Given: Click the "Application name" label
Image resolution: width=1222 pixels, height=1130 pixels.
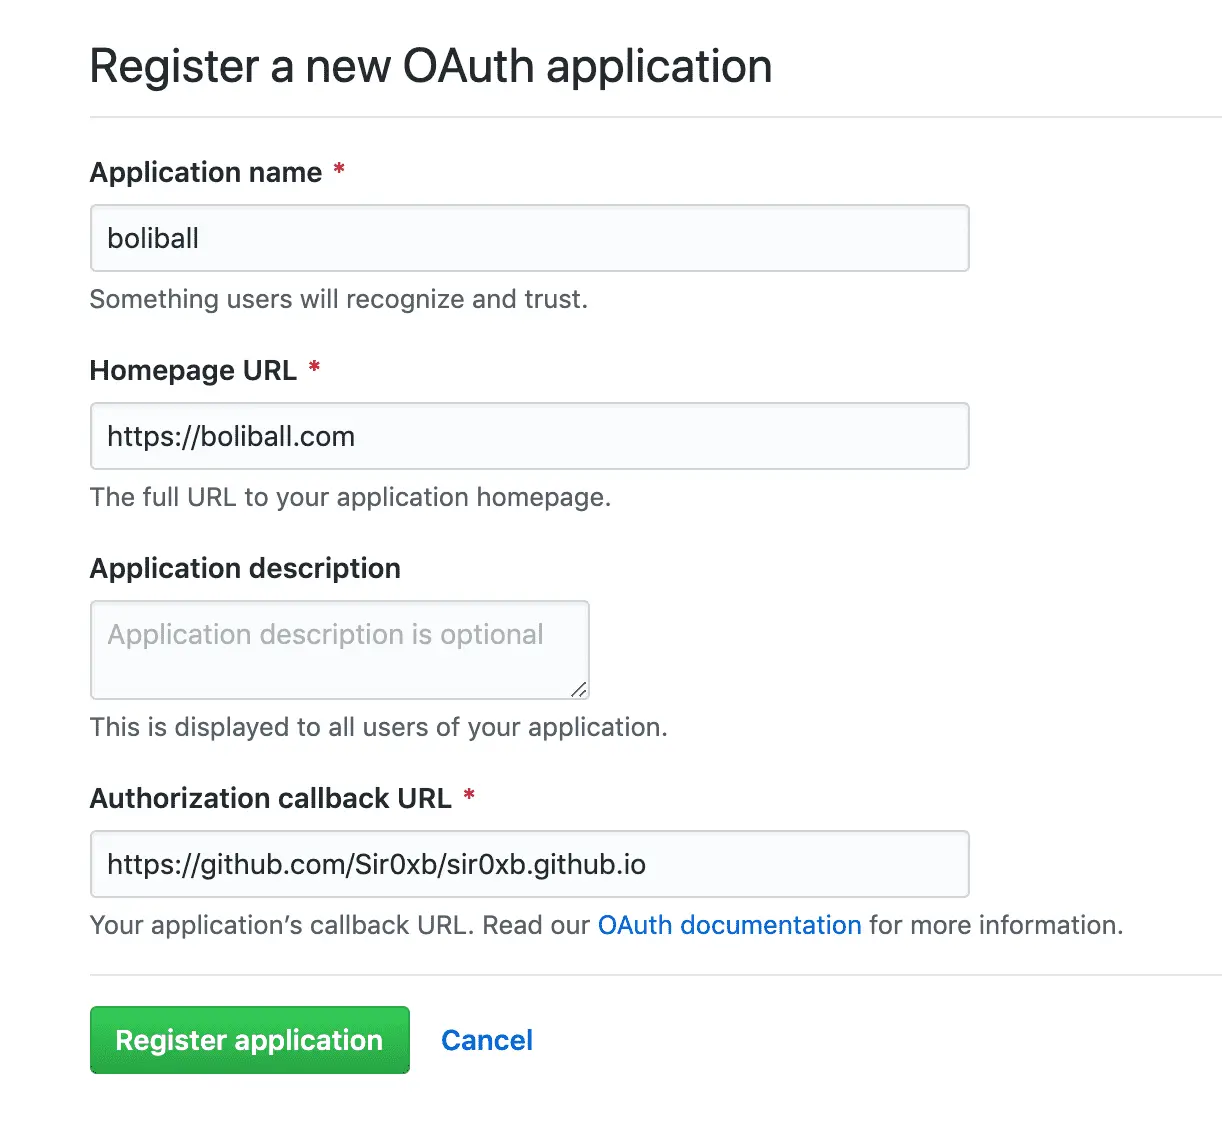Looking at the screenshot, I should pyautogui.click(x=206, y=172).
